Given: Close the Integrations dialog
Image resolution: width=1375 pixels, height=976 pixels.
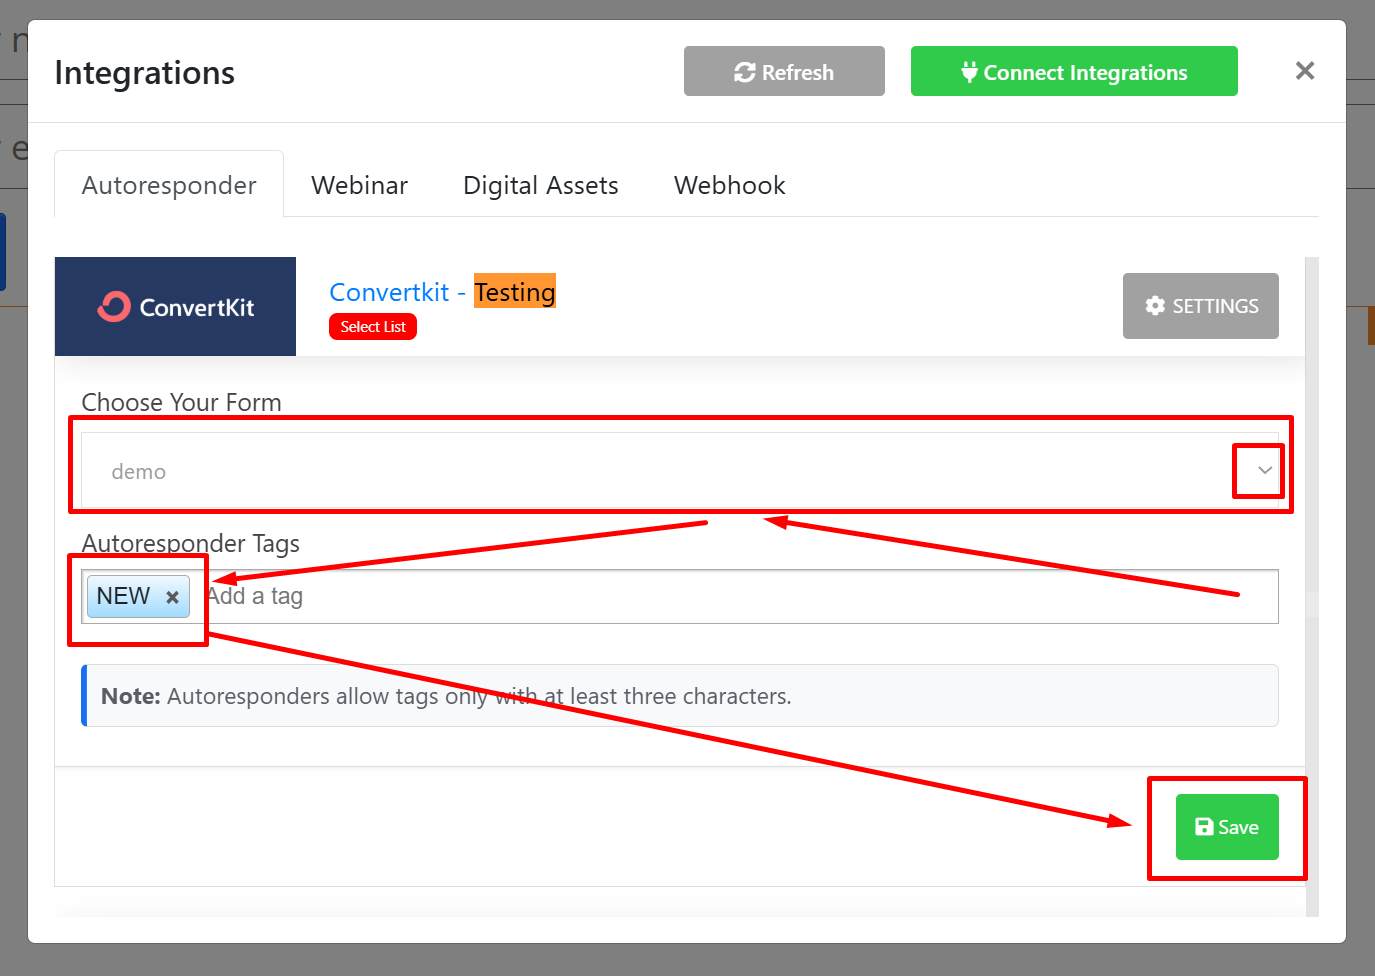Looking at the screenshot, I should click(1304, 71).
